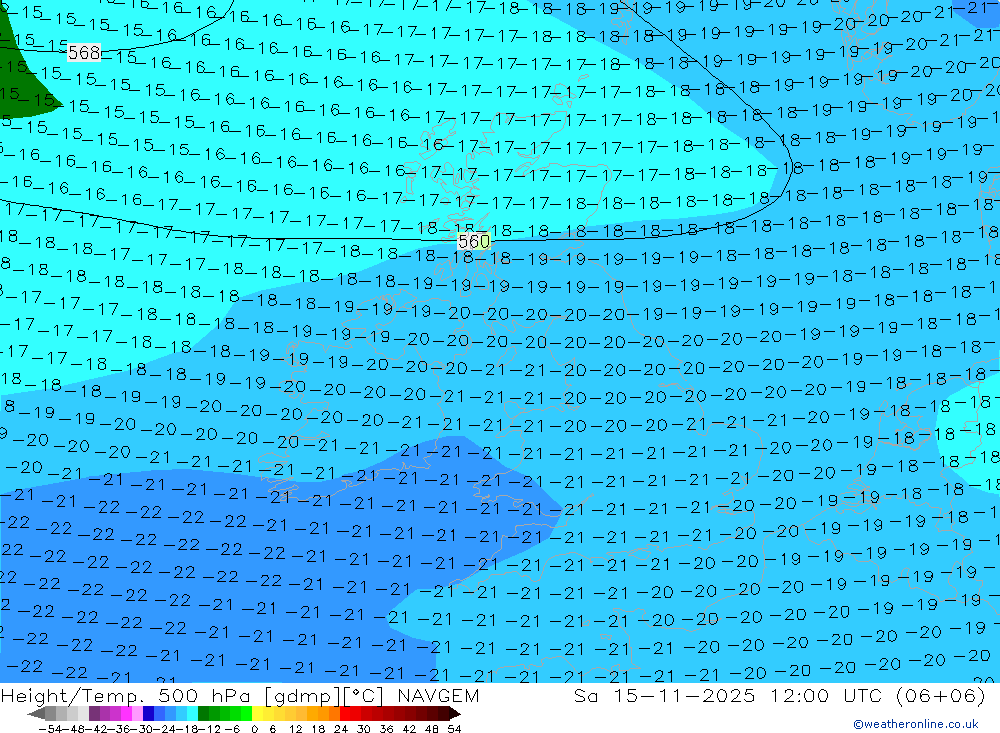Click the '(06+06)' forecast run text

[x=941, y=695]
